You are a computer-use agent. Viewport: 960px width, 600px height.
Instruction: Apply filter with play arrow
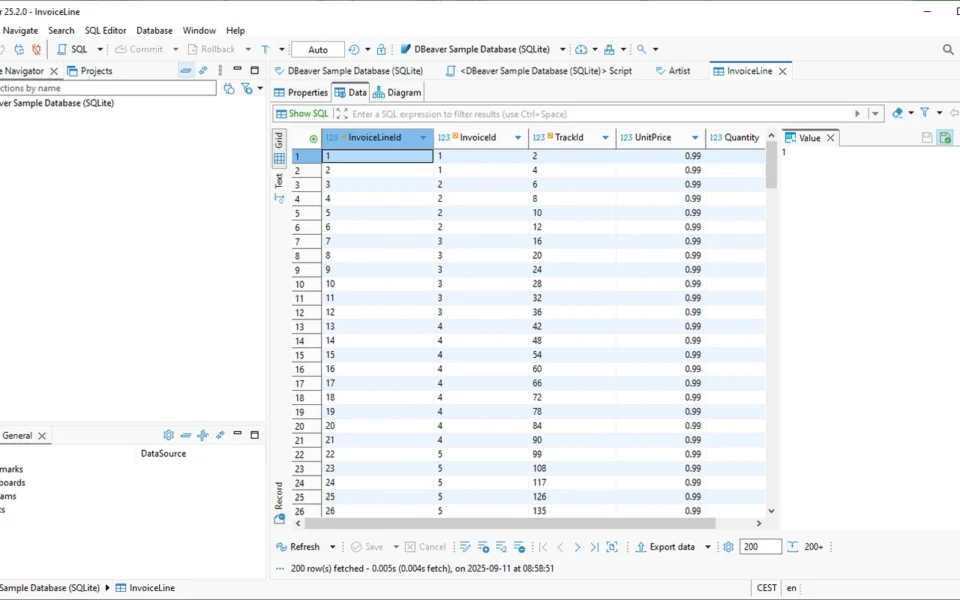857,114
